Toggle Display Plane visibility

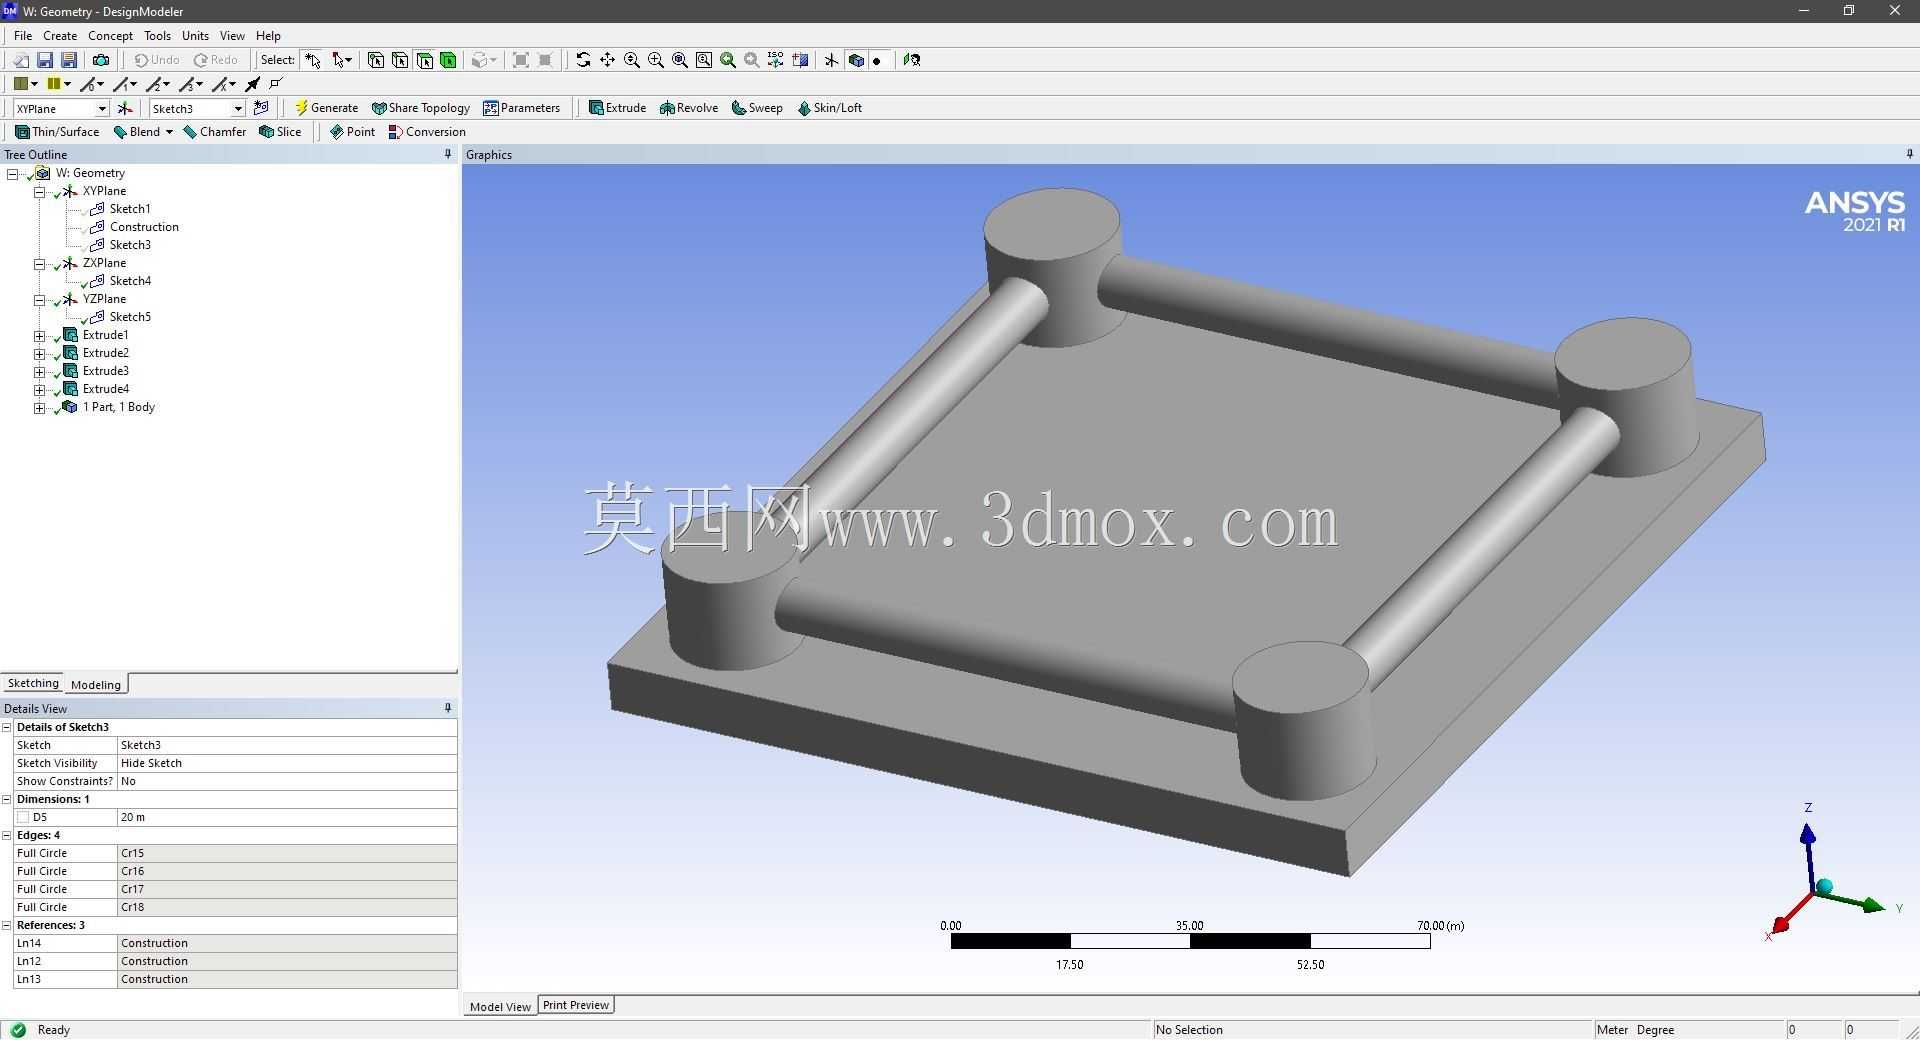(x=831, y=60)
